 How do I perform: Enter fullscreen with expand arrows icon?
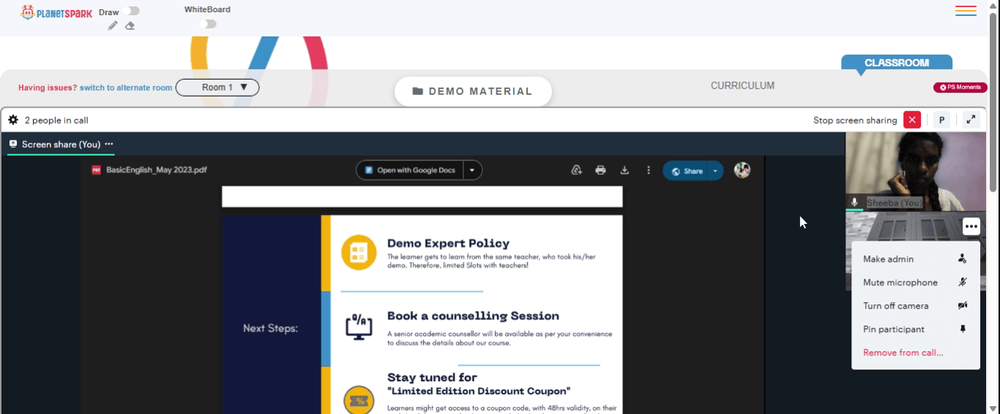pyautogui.click(x=971, y=120)
